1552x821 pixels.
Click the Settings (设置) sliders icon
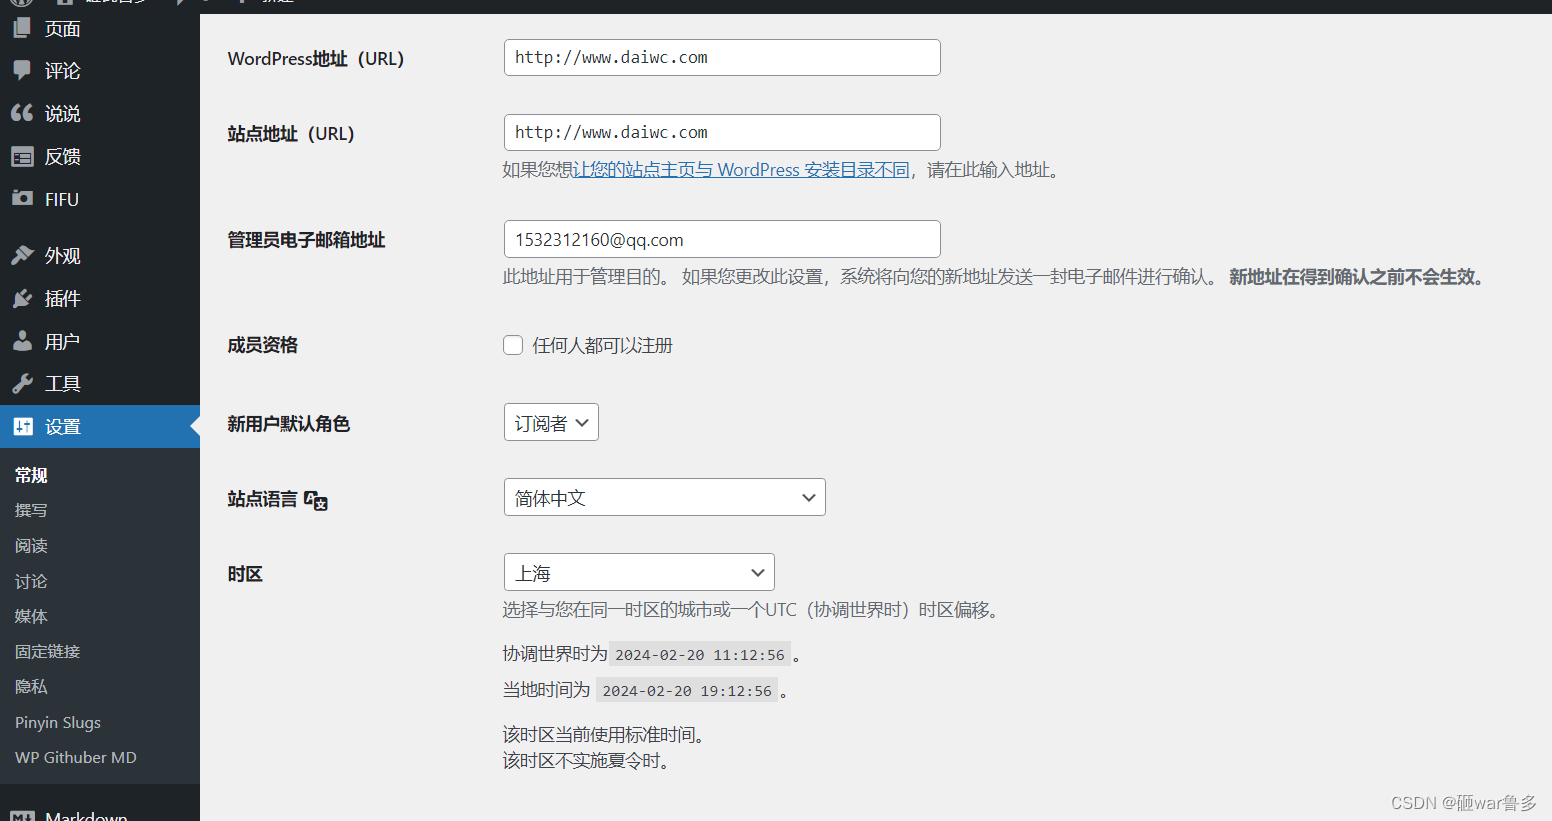pyautogui.click(x=22, y=426)
